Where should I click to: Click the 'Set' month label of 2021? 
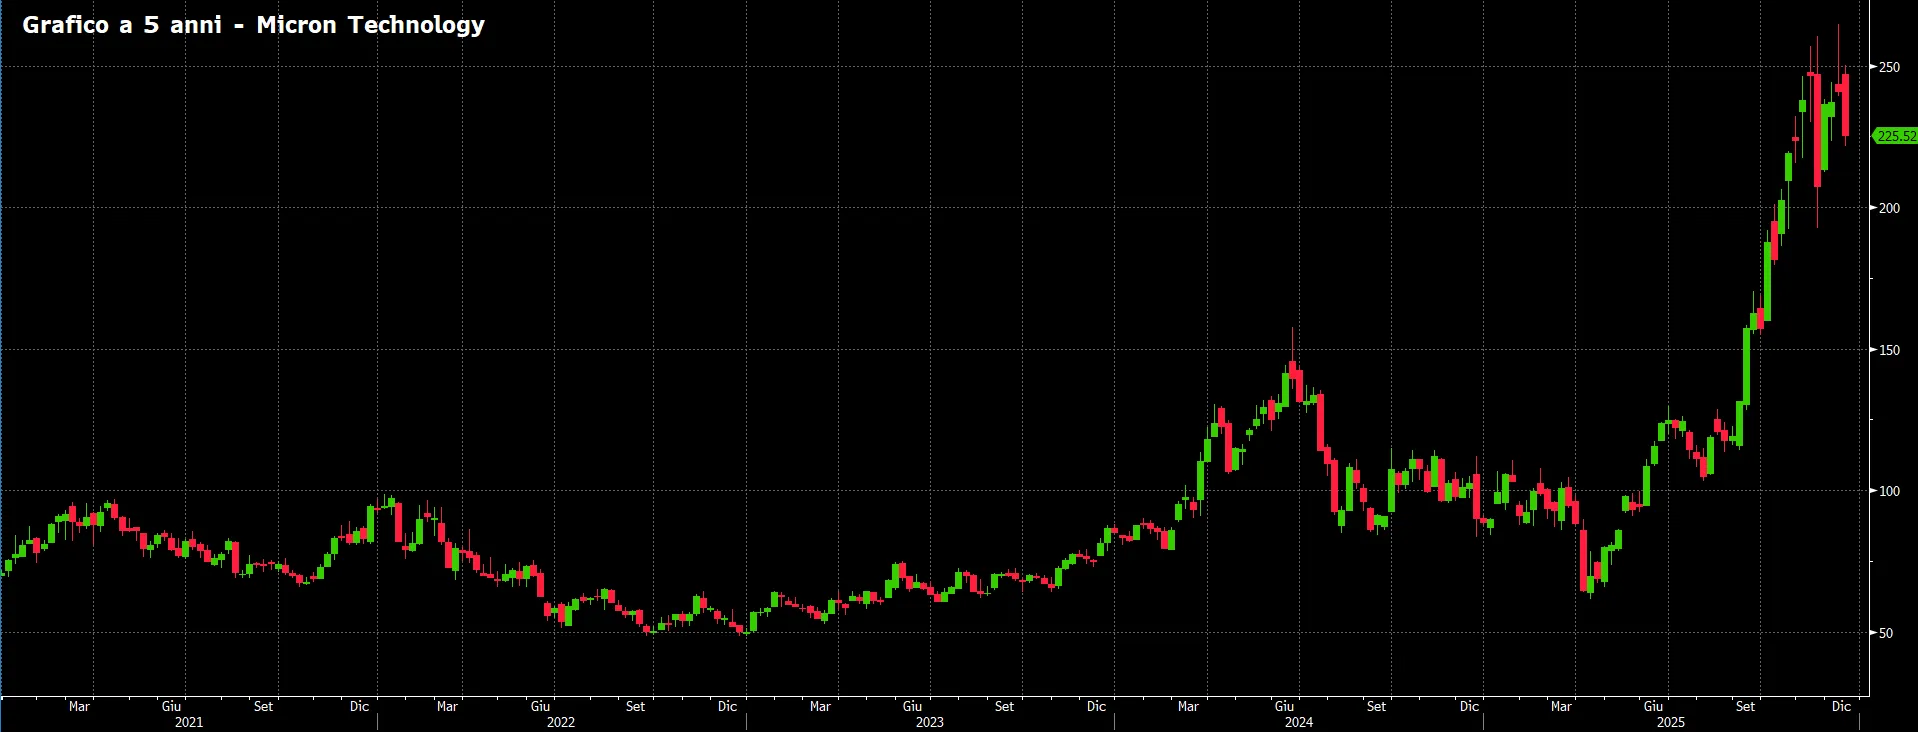click(263, 706)
